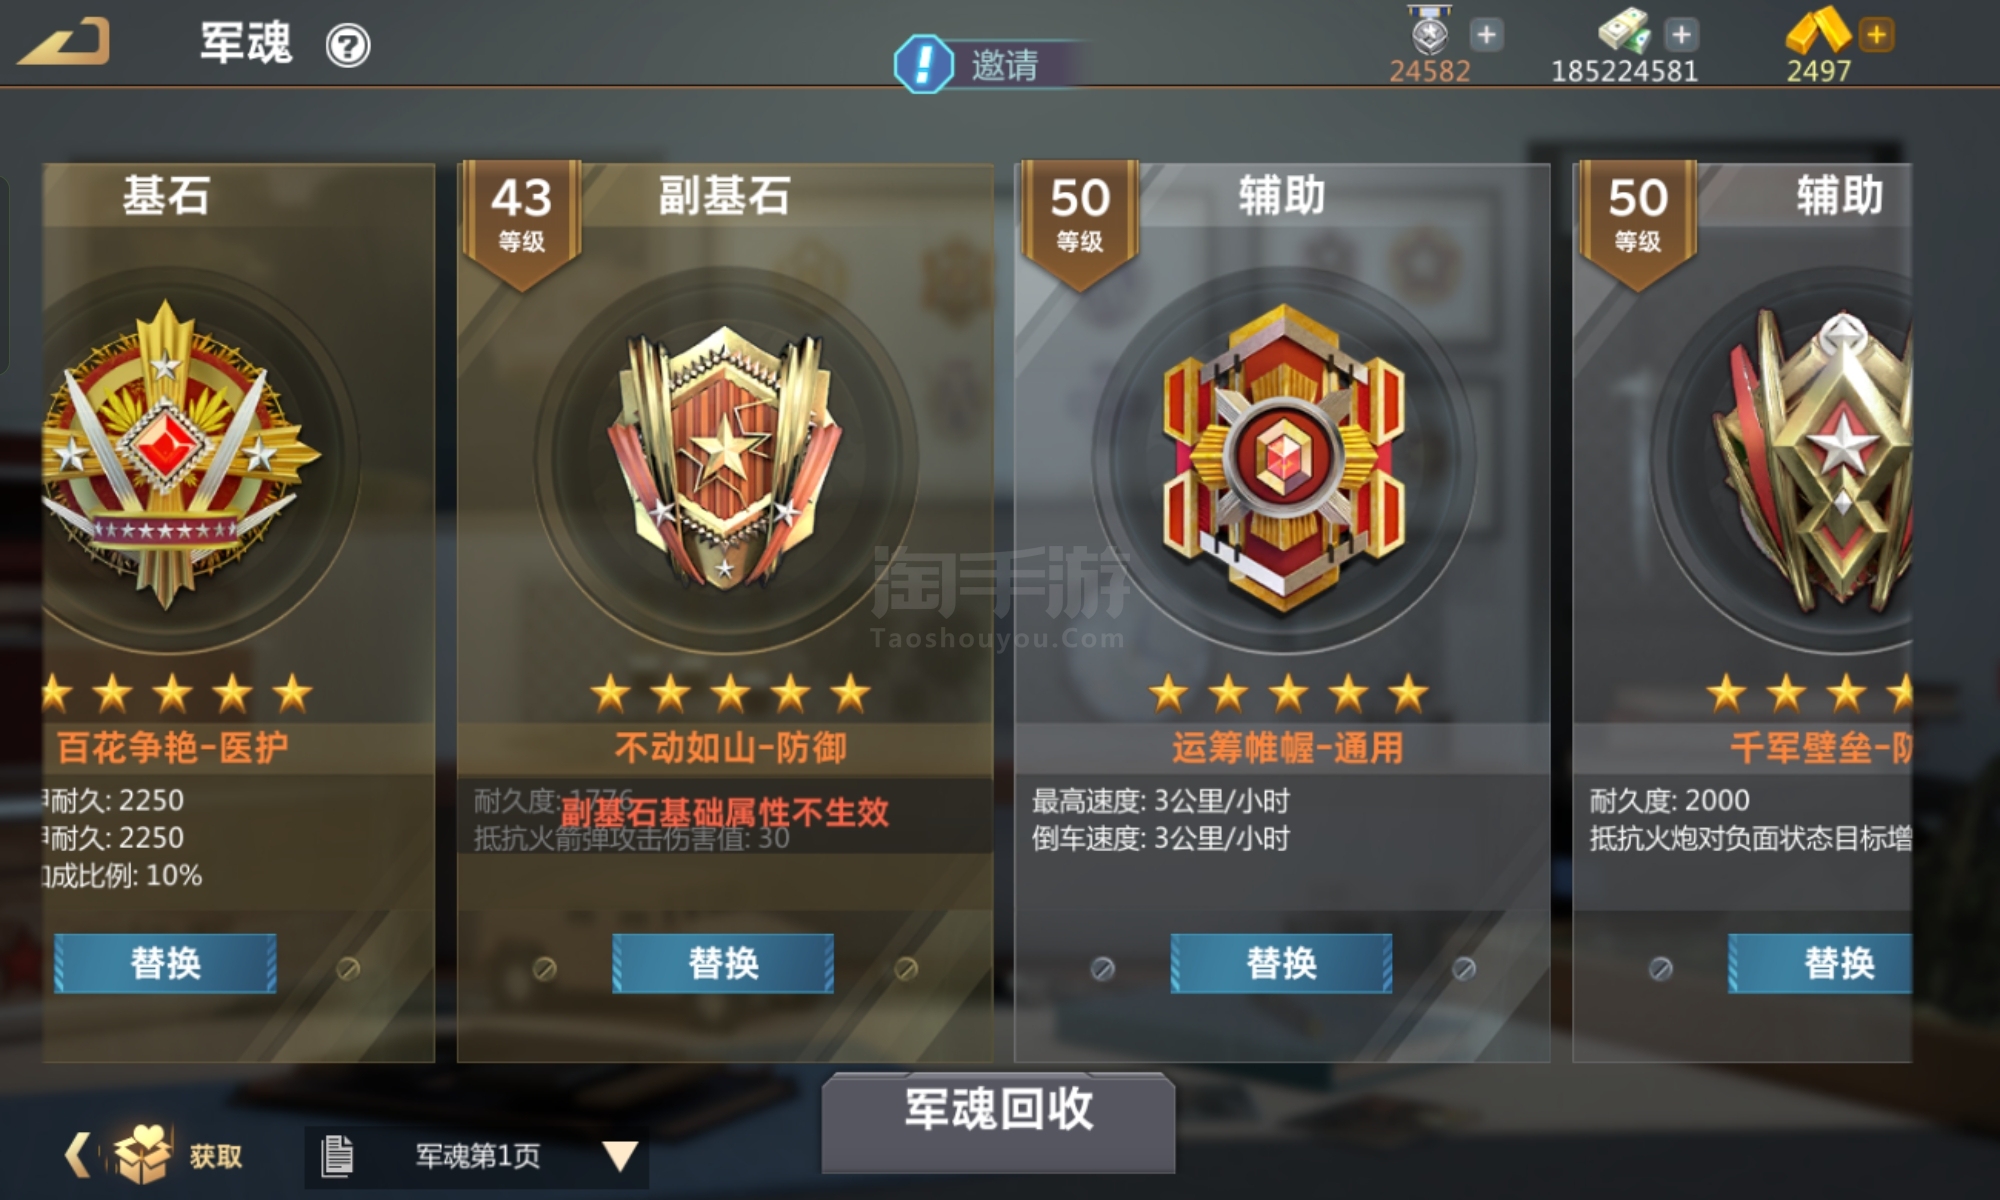Add medals with the plus icon
This screenshot has width=2000, height=1200.
pyautogui.click(x=1487, y=35)
